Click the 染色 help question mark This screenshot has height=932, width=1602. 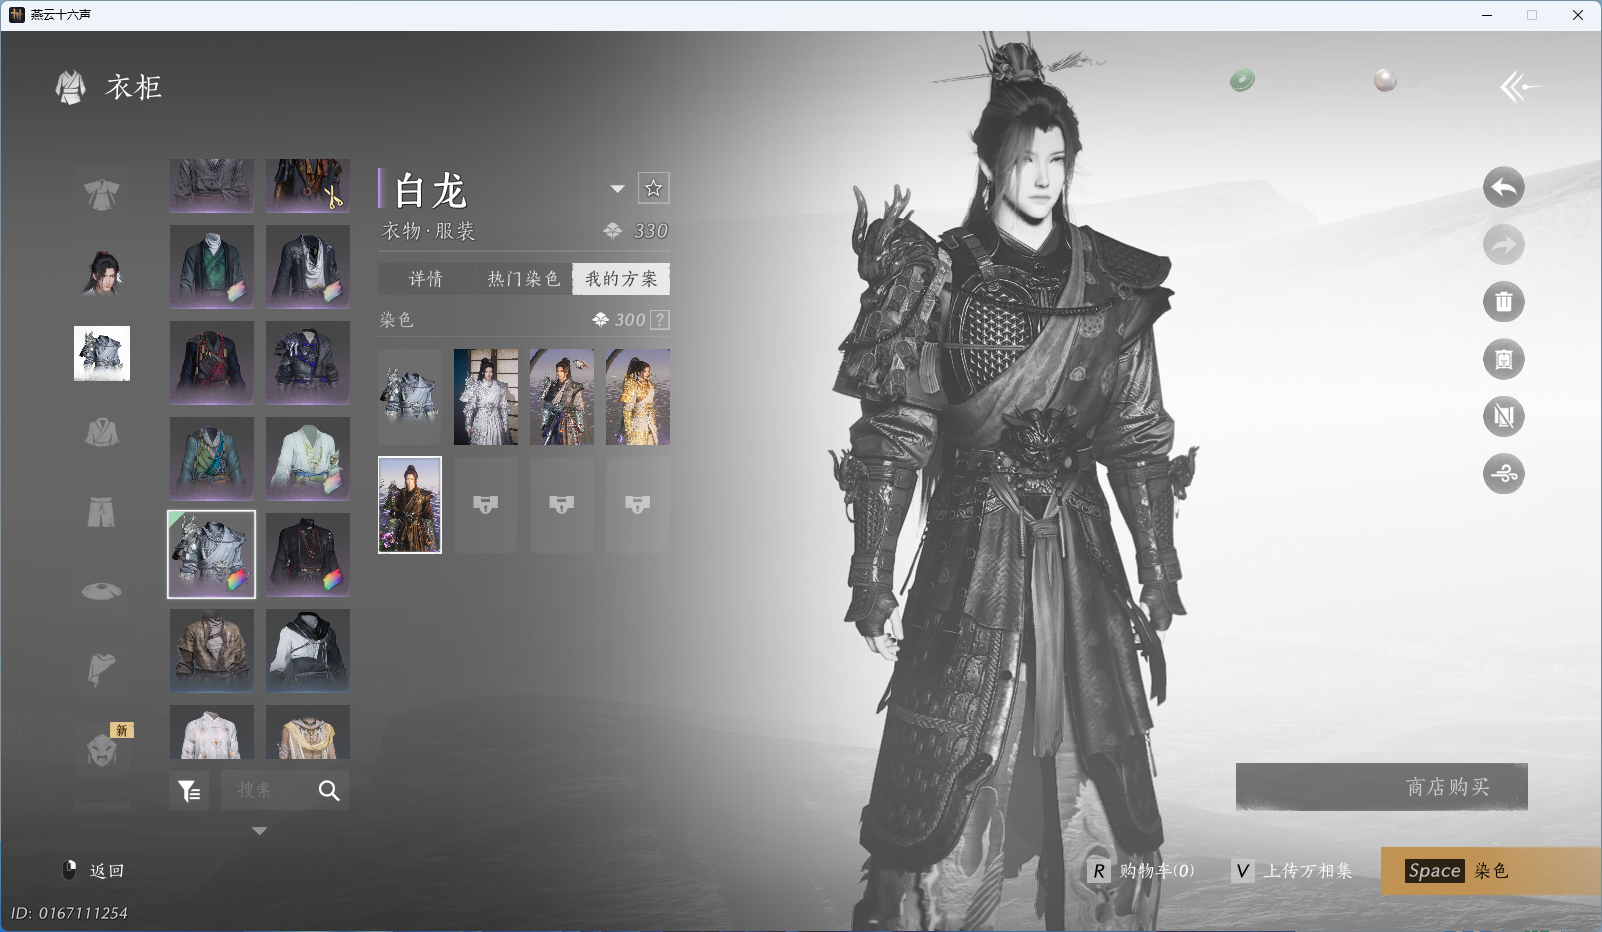tap(659, 320)
